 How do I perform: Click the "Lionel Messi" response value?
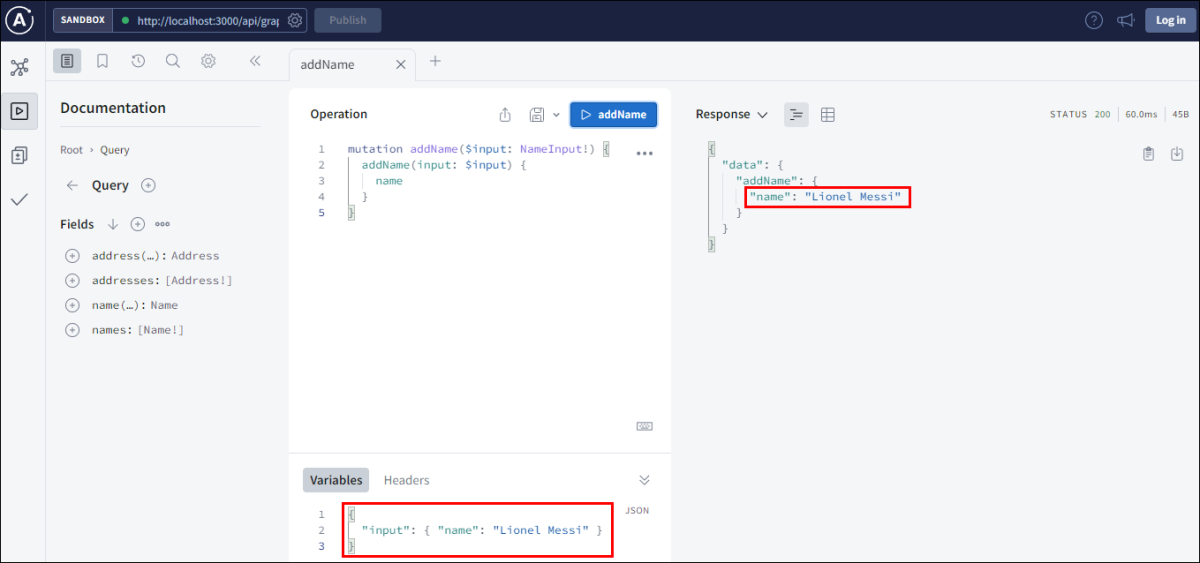point(853,197)
